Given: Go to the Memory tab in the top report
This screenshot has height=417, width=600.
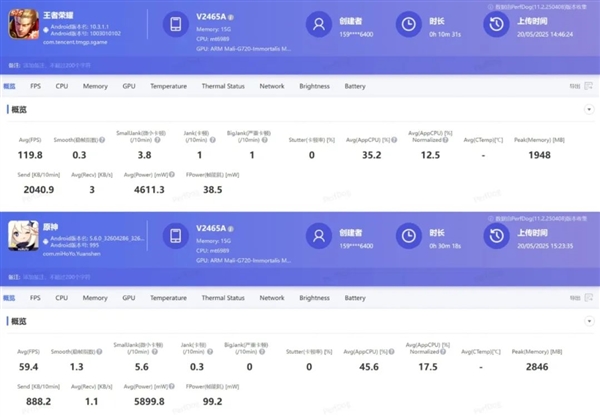Looking at the screenshot, I should [x=95, y=86].
